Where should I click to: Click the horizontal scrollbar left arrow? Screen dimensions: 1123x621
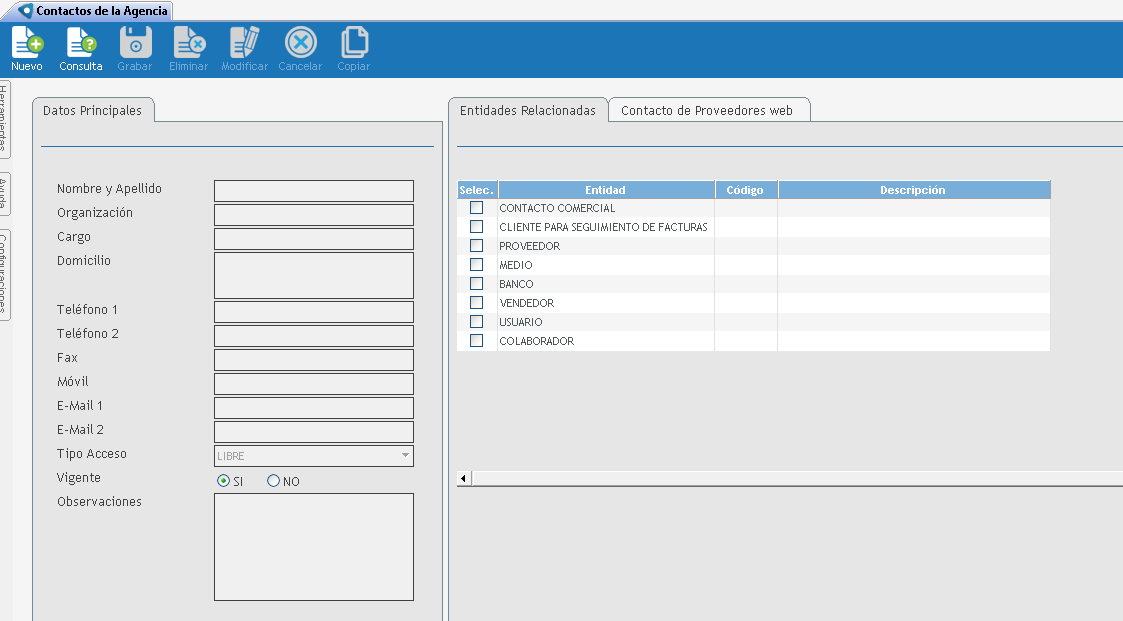tap(464, 479)
